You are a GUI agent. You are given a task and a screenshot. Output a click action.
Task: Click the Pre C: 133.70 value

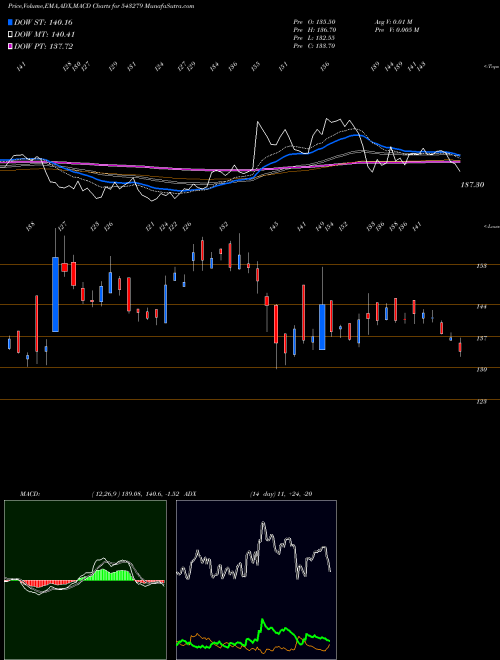point(314,46)
